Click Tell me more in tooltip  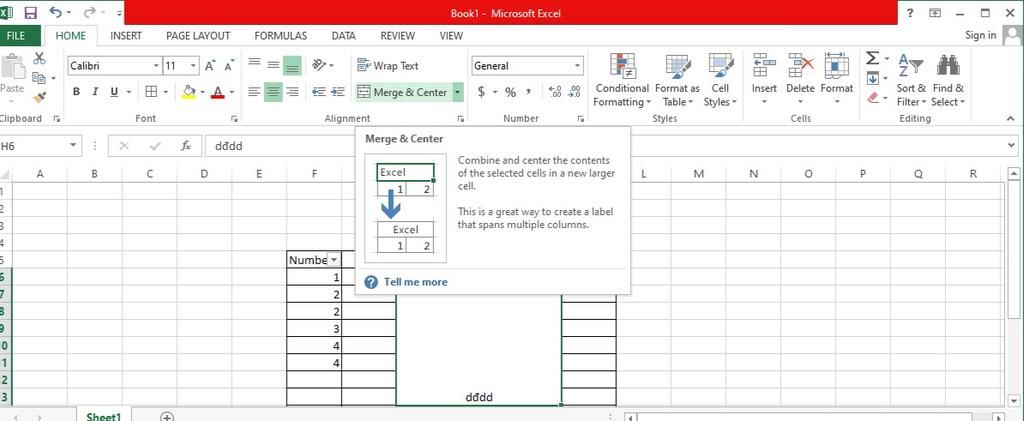[415, 282]
